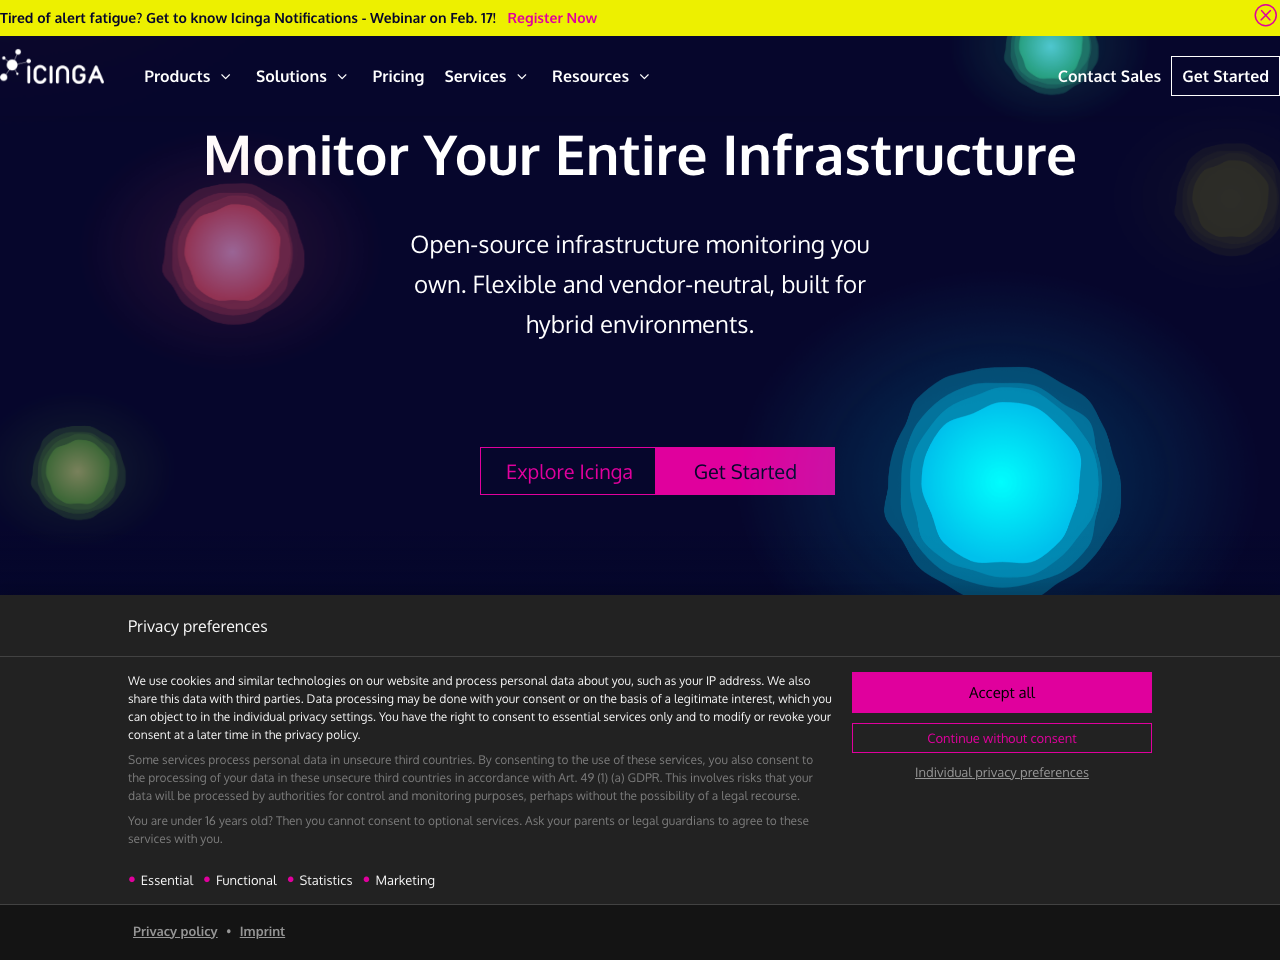
Task: Open Individual privacy preferences
Action: [1001, 772]
